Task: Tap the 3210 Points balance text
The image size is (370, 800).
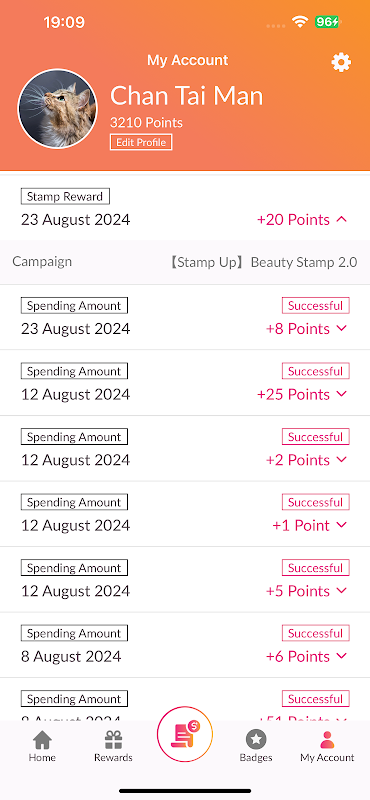Action: point(146,122)
